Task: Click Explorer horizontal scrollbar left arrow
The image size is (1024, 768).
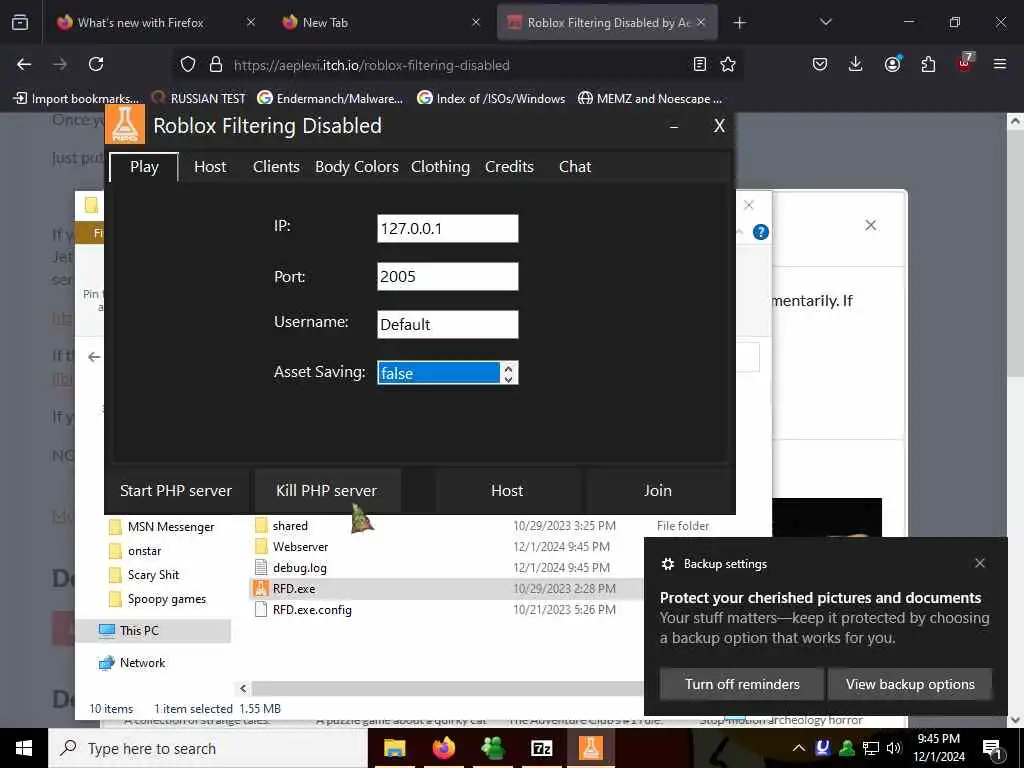Action: (x=243, y=688)
